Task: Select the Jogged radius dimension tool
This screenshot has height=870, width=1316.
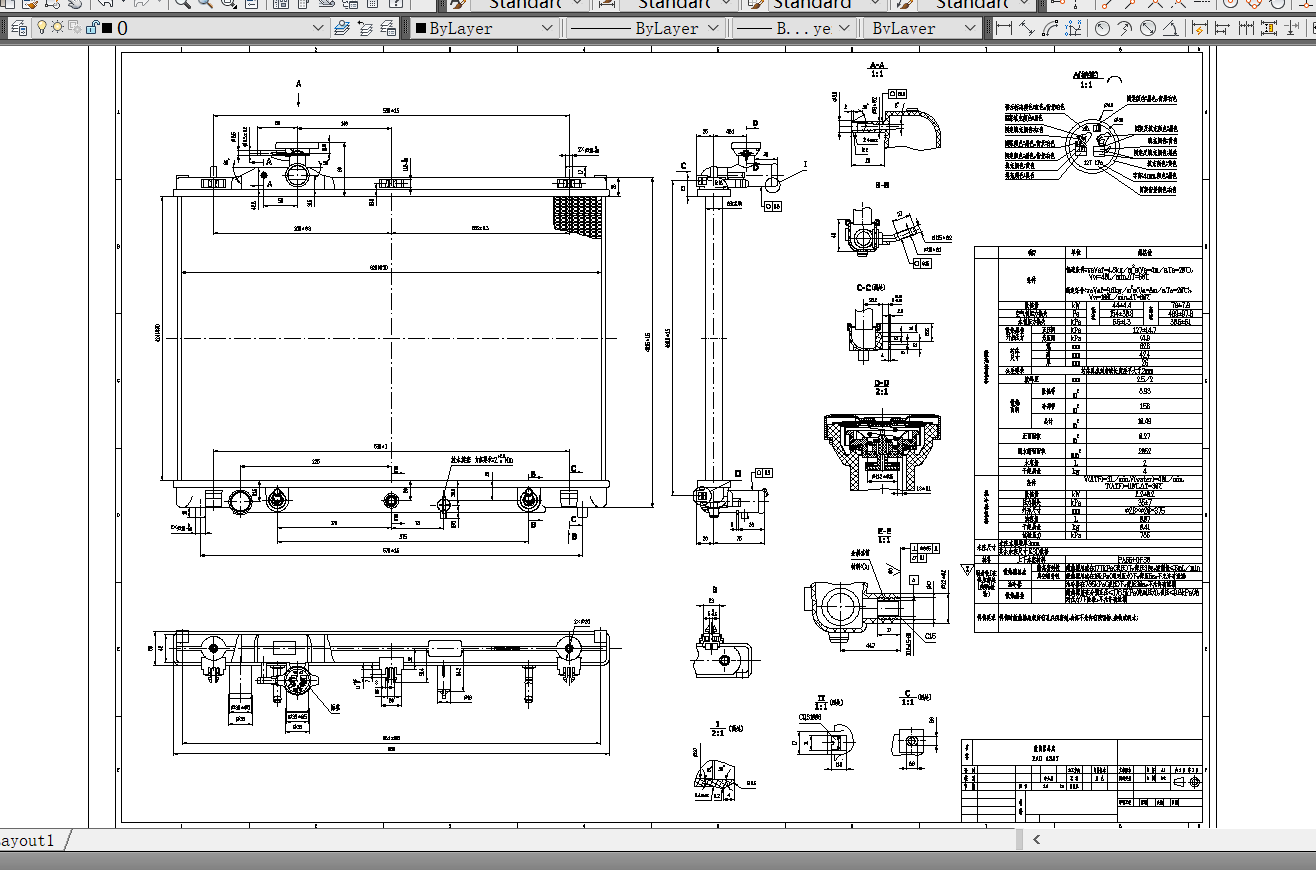Action: pyautogui.click(x=1125, y=28)
